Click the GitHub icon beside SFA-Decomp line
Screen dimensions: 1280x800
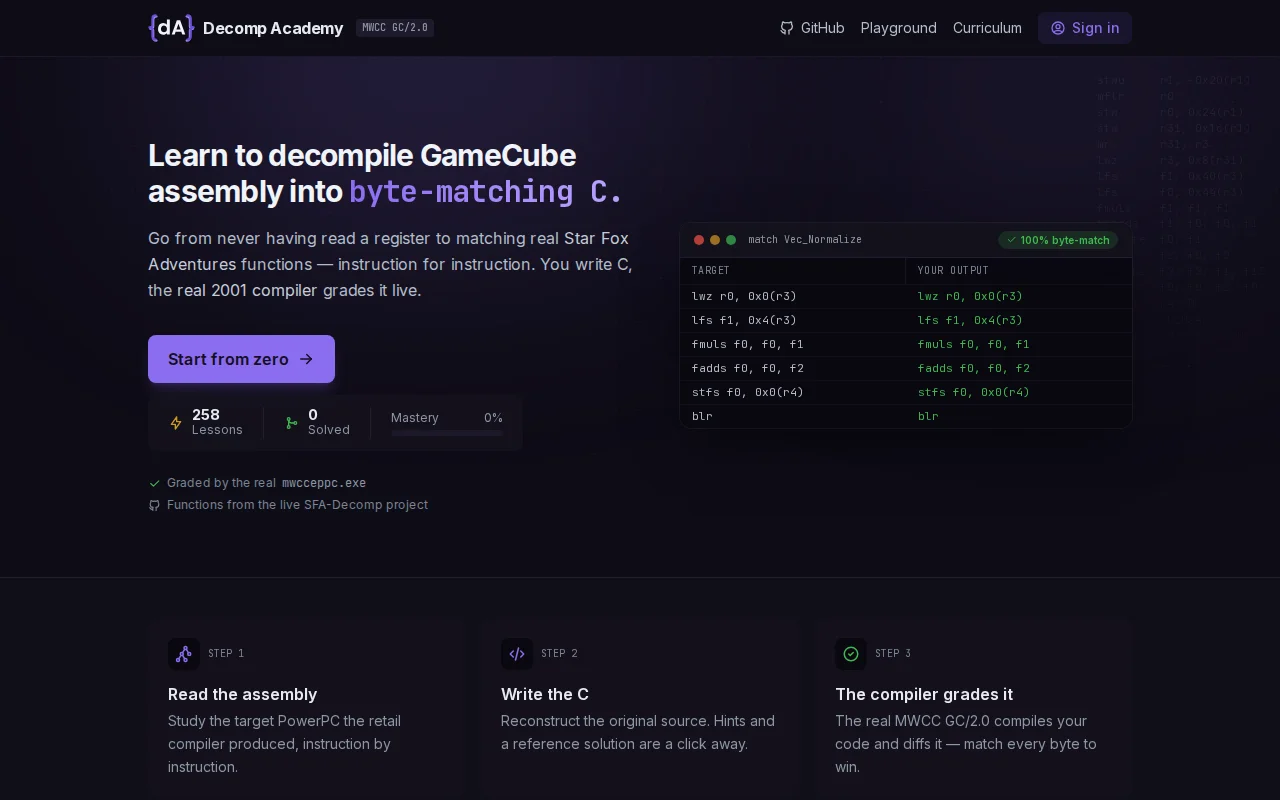coord(154,505)
